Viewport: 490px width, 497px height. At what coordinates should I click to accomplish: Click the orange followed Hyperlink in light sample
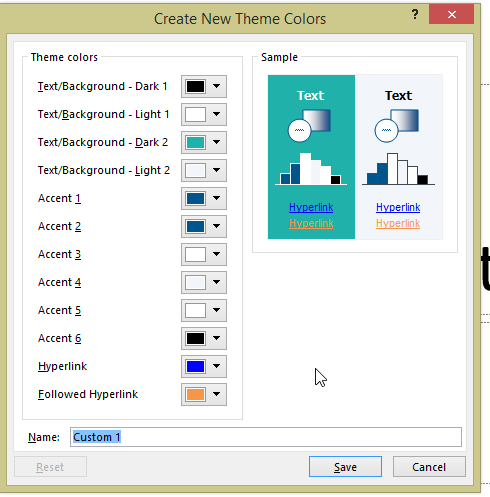[398, 223]
